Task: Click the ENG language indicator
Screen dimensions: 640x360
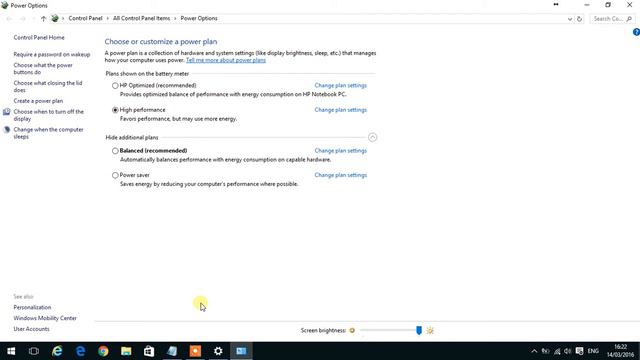Action: pyautogui.click(x=593, y=351)
